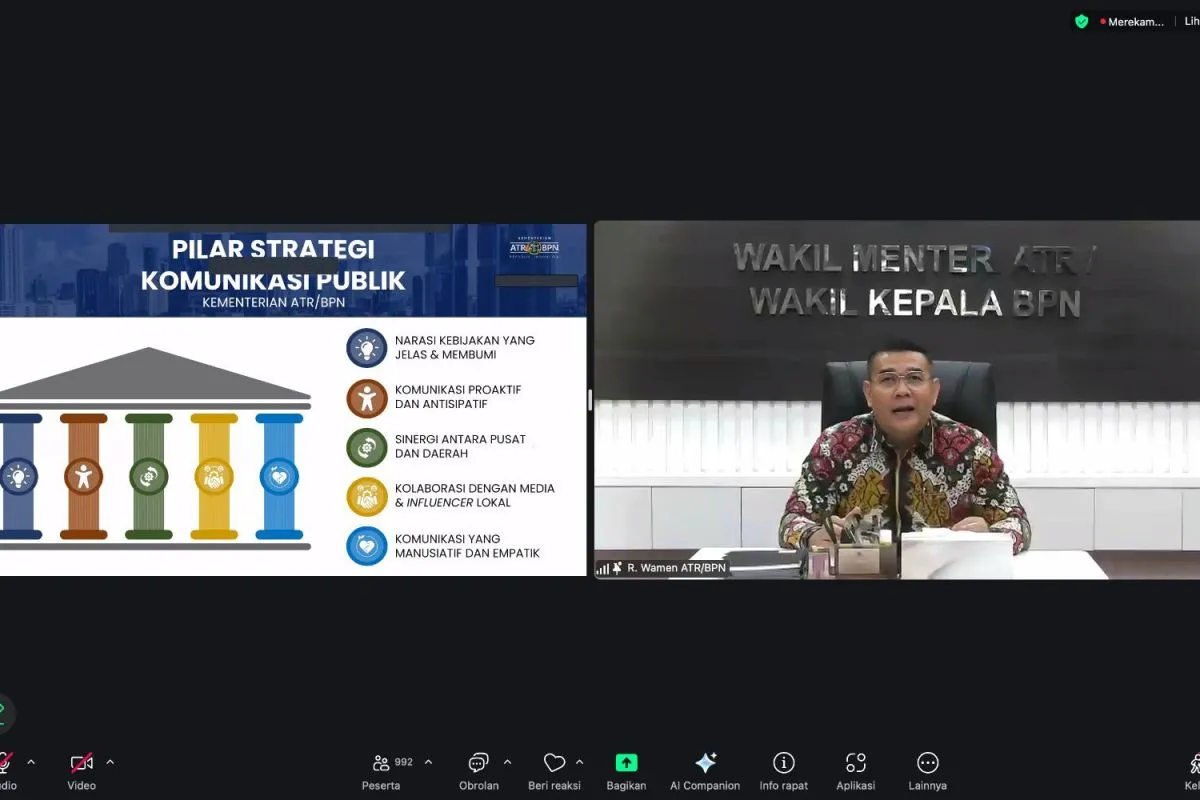Open the Aplikasi apps panel

(855, 763)
